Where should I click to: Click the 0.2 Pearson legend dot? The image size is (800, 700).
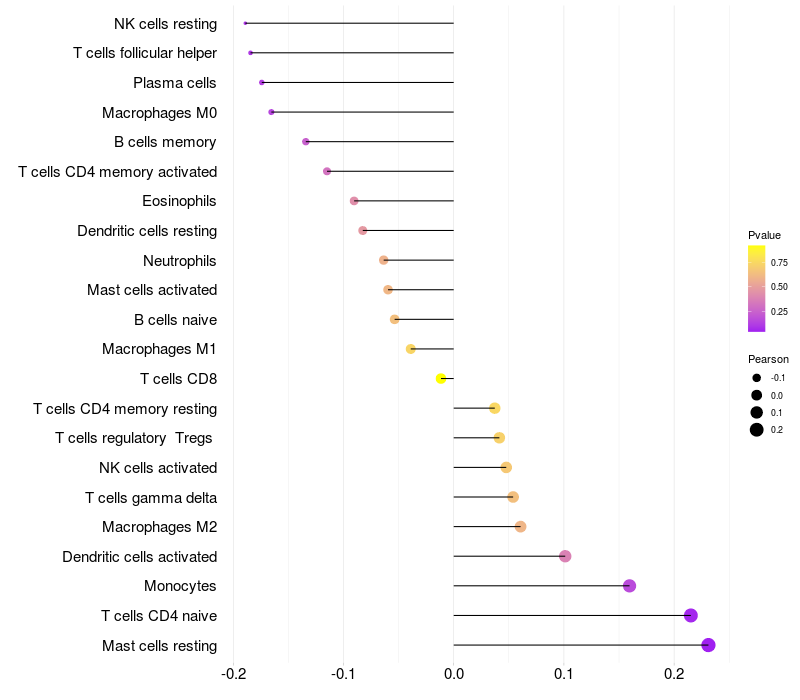pyautogui.click(x=757, y=430)
